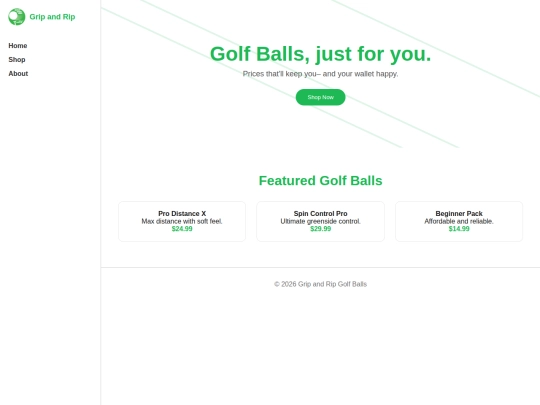540x405 pixels.
Task: Choose the Beginner Pack product card
Action: tap(459, 221)
